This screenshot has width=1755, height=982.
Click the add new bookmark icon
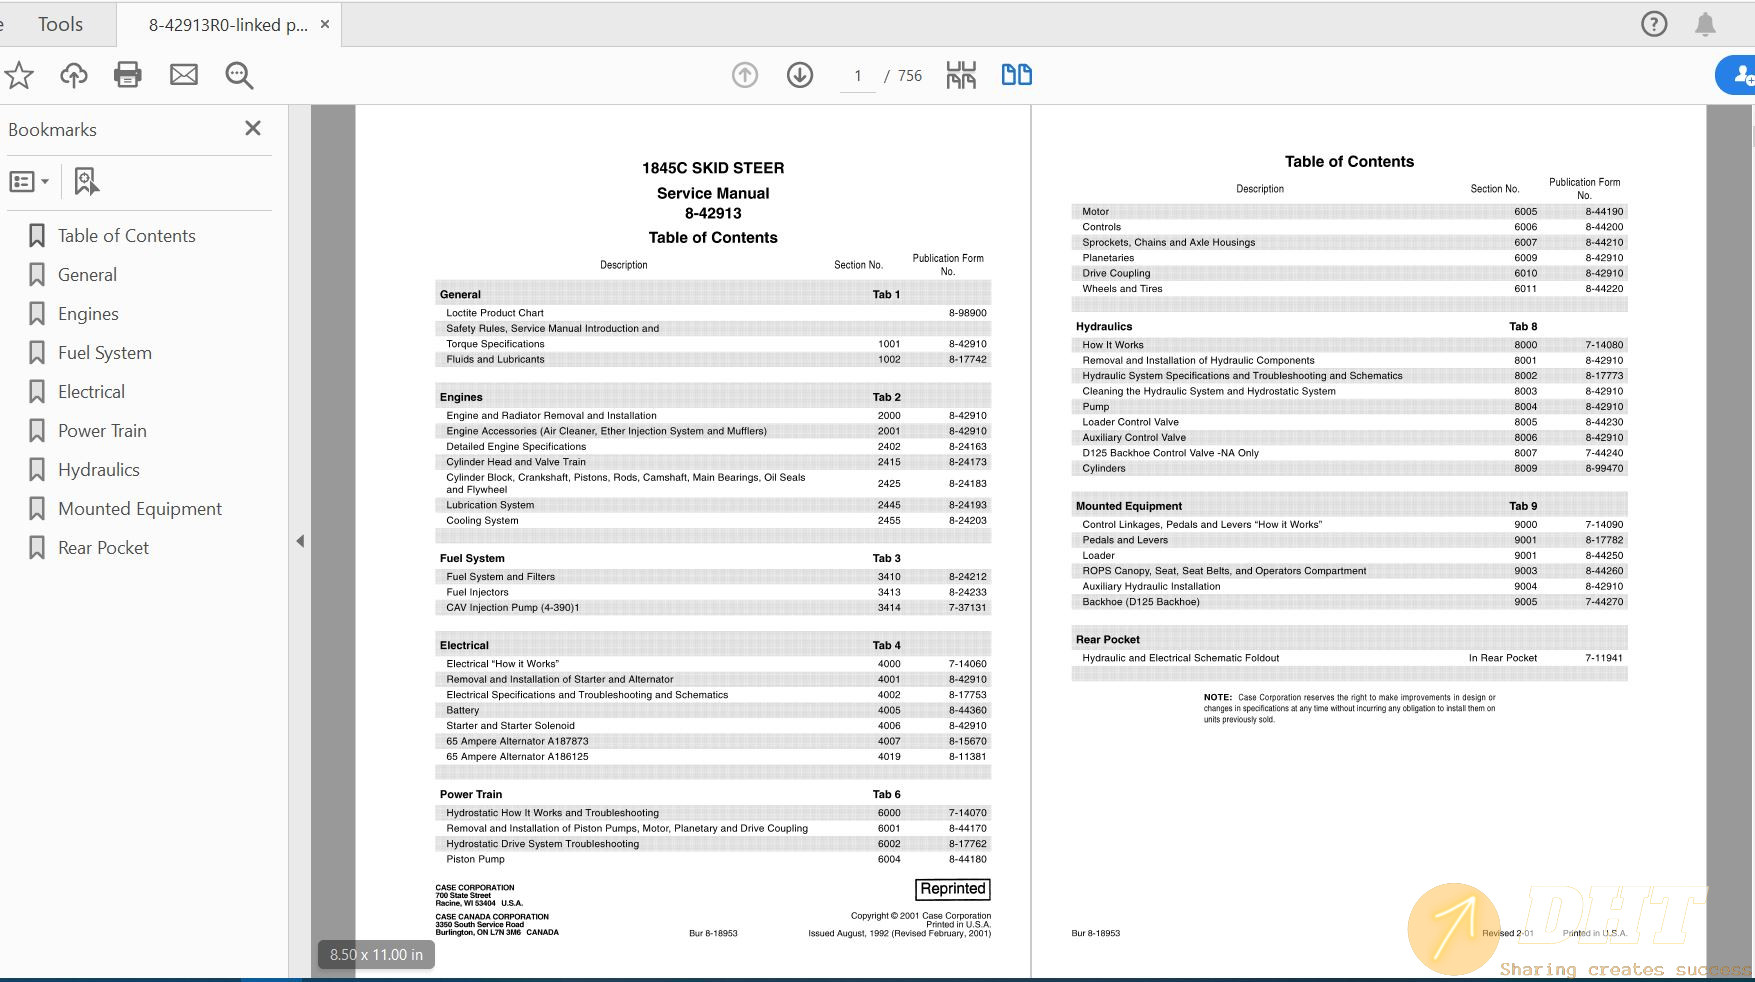[x=87, y=181]
